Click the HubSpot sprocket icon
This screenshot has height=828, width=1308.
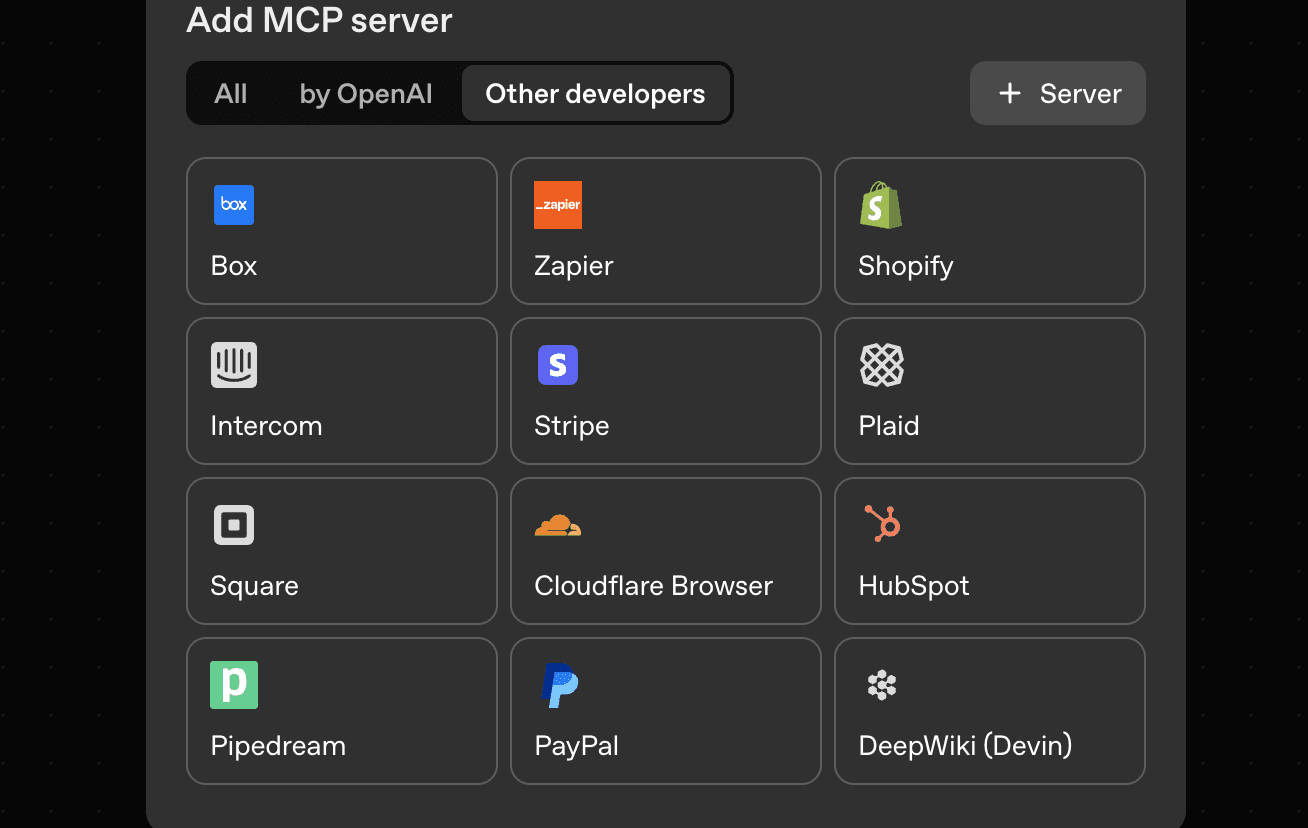pyautogui.click(x=881, y=525)
